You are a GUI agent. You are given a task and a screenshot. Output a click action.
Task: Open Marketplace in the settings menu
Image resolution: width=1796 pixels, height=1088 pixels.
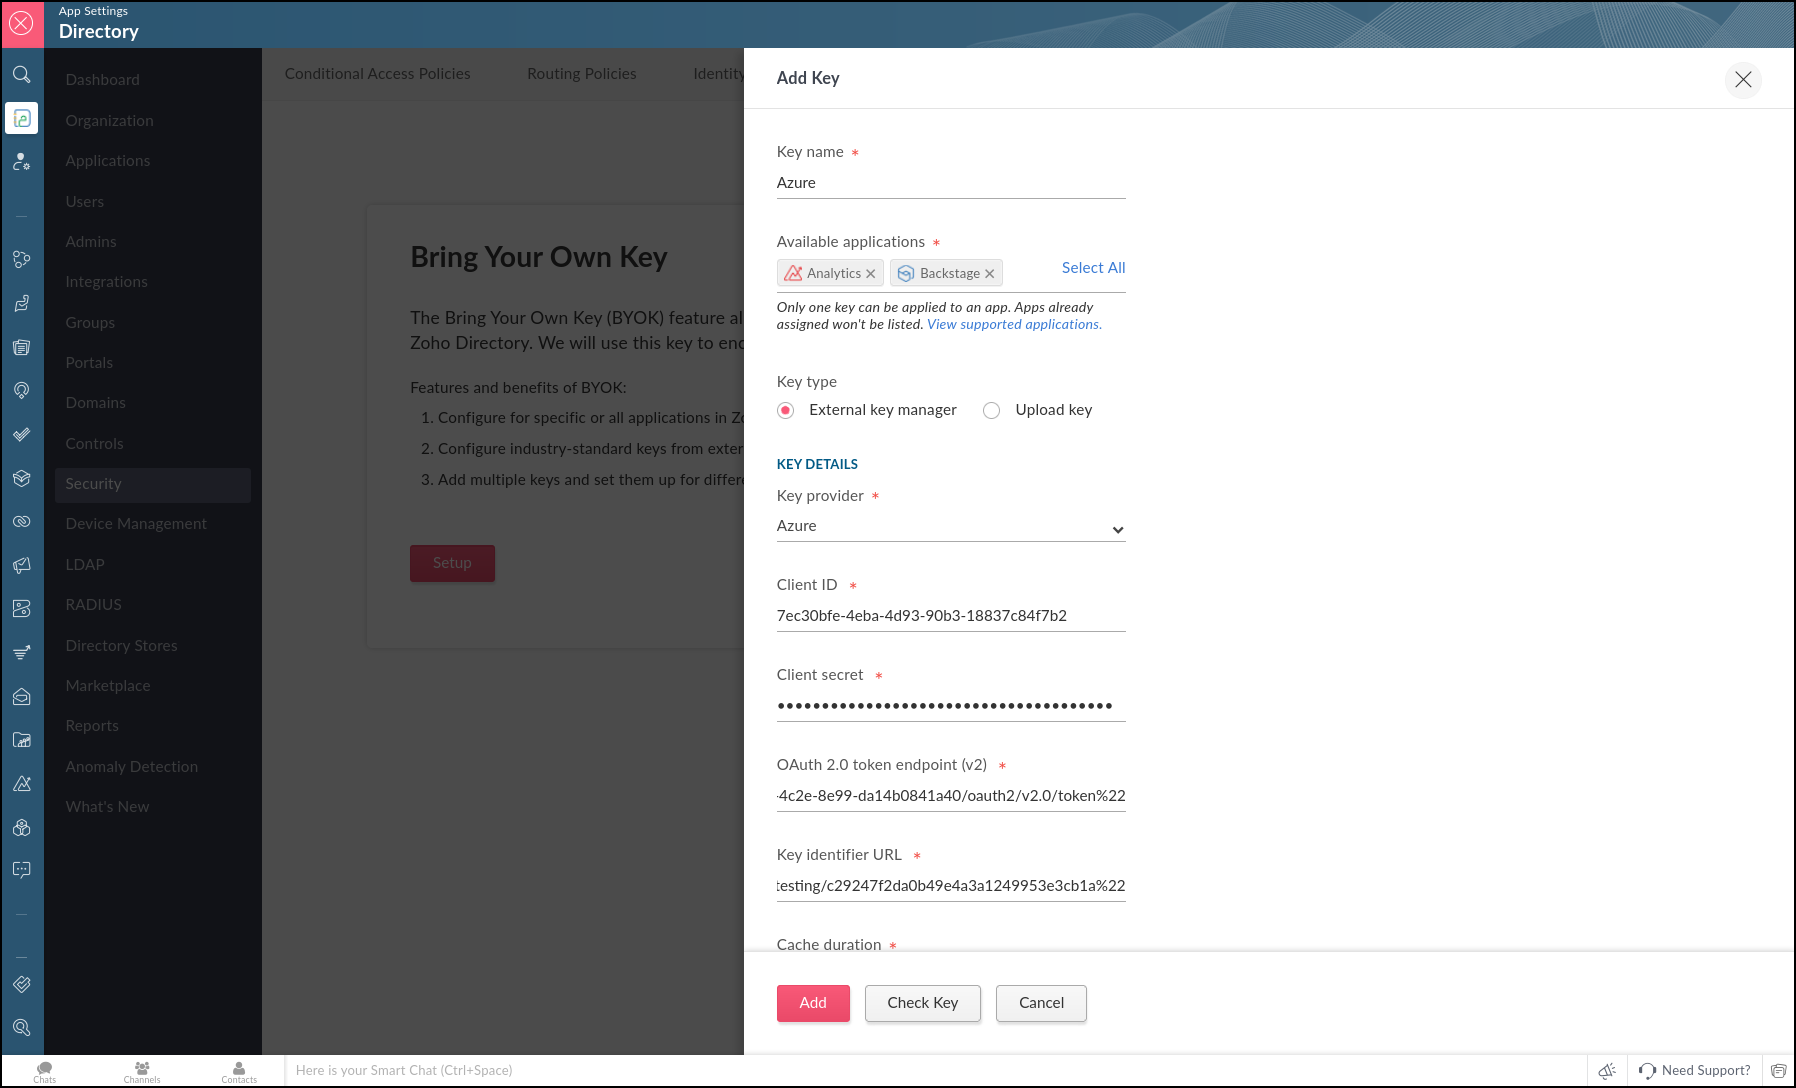[107, 686]
